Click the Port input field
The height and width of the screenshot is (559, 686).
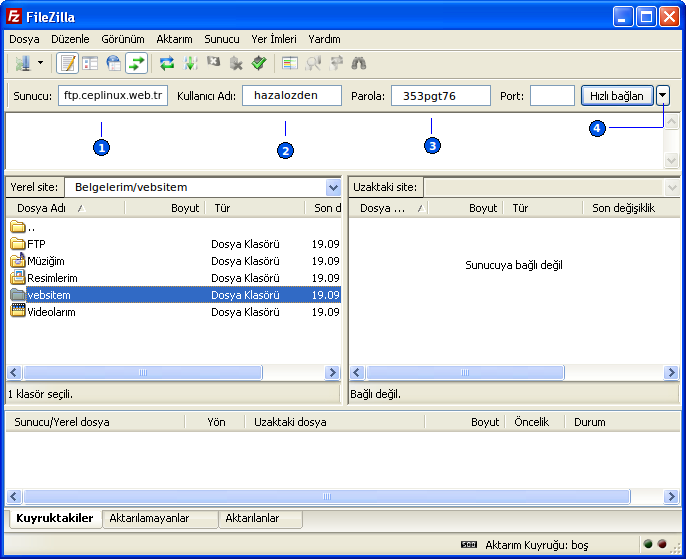(552, 95)
